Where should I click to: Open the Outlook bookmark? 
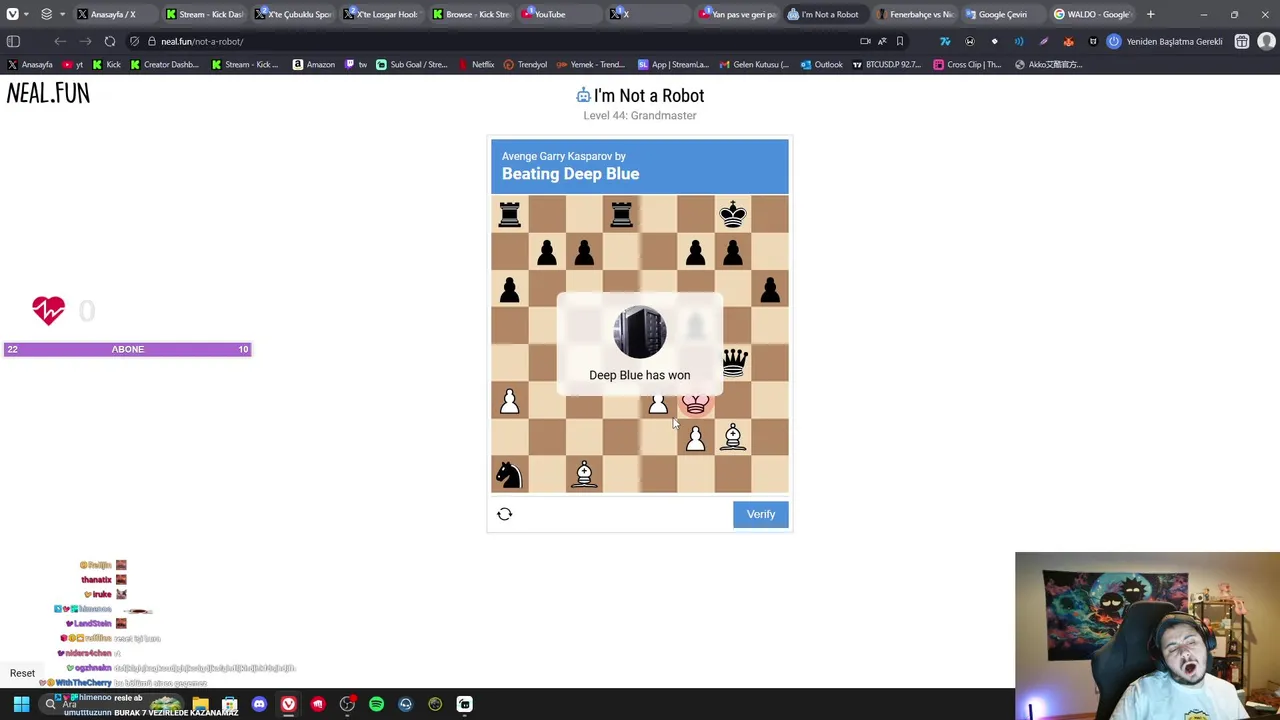click(x=821, y=64)
